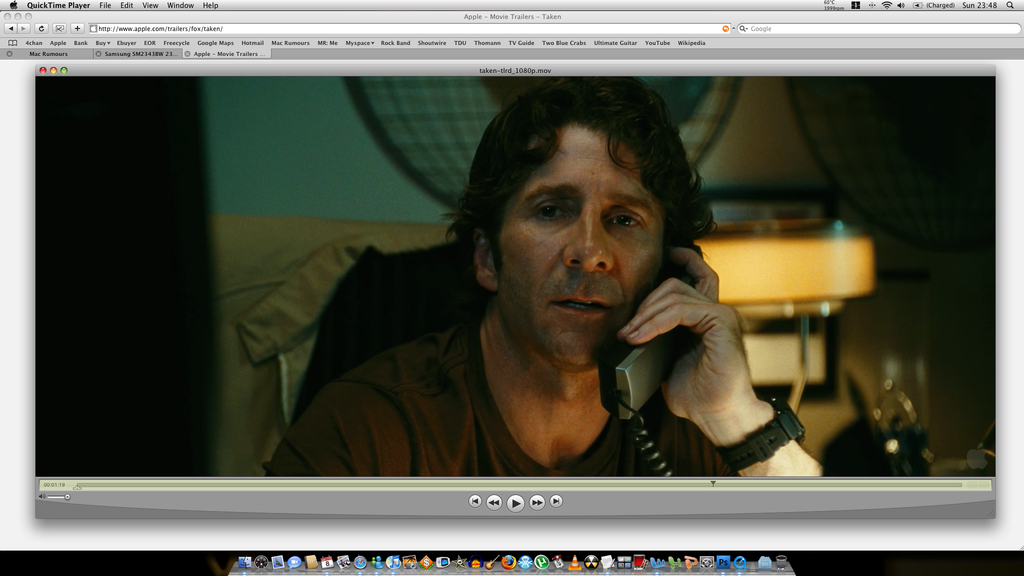Viewport: 1024px width, 576px height.
Task: Open the Apple bookmark
Action: pos(58,43)
